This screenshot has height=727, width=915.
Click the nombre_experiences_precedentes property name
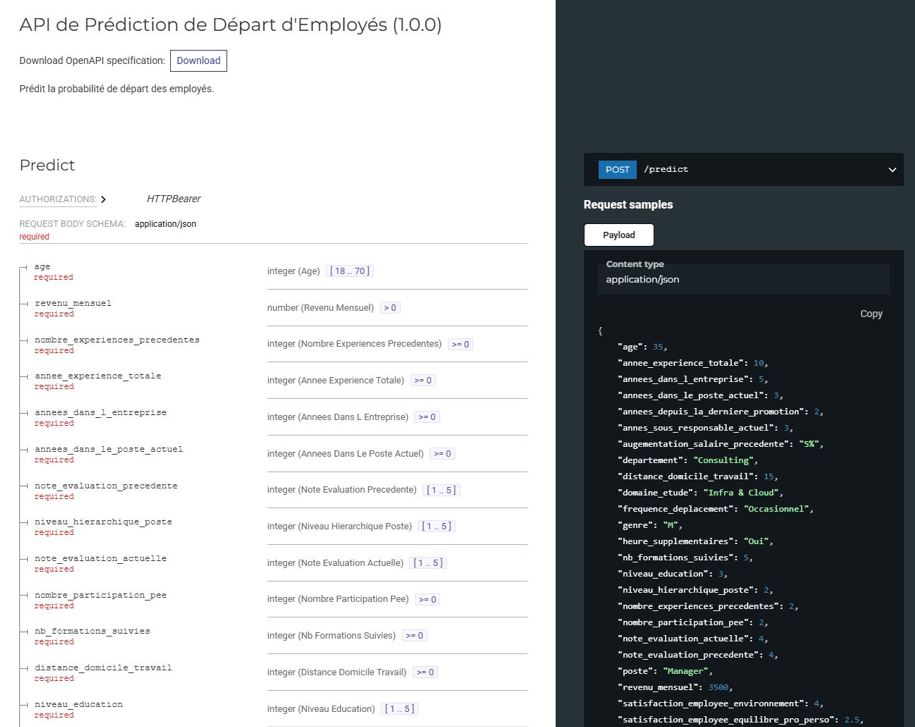pos(117,340)
